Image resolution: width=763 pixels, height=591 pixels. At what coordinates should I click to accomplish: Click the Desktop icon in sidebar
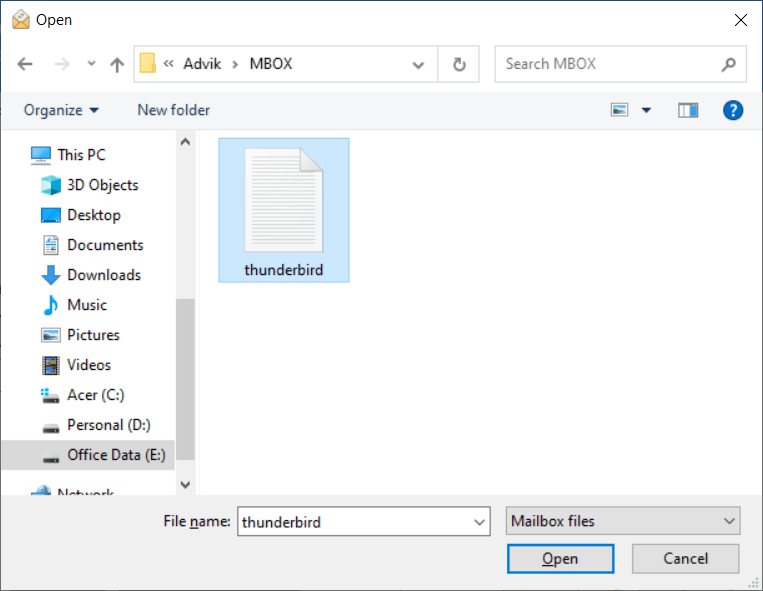pos(51,215)
